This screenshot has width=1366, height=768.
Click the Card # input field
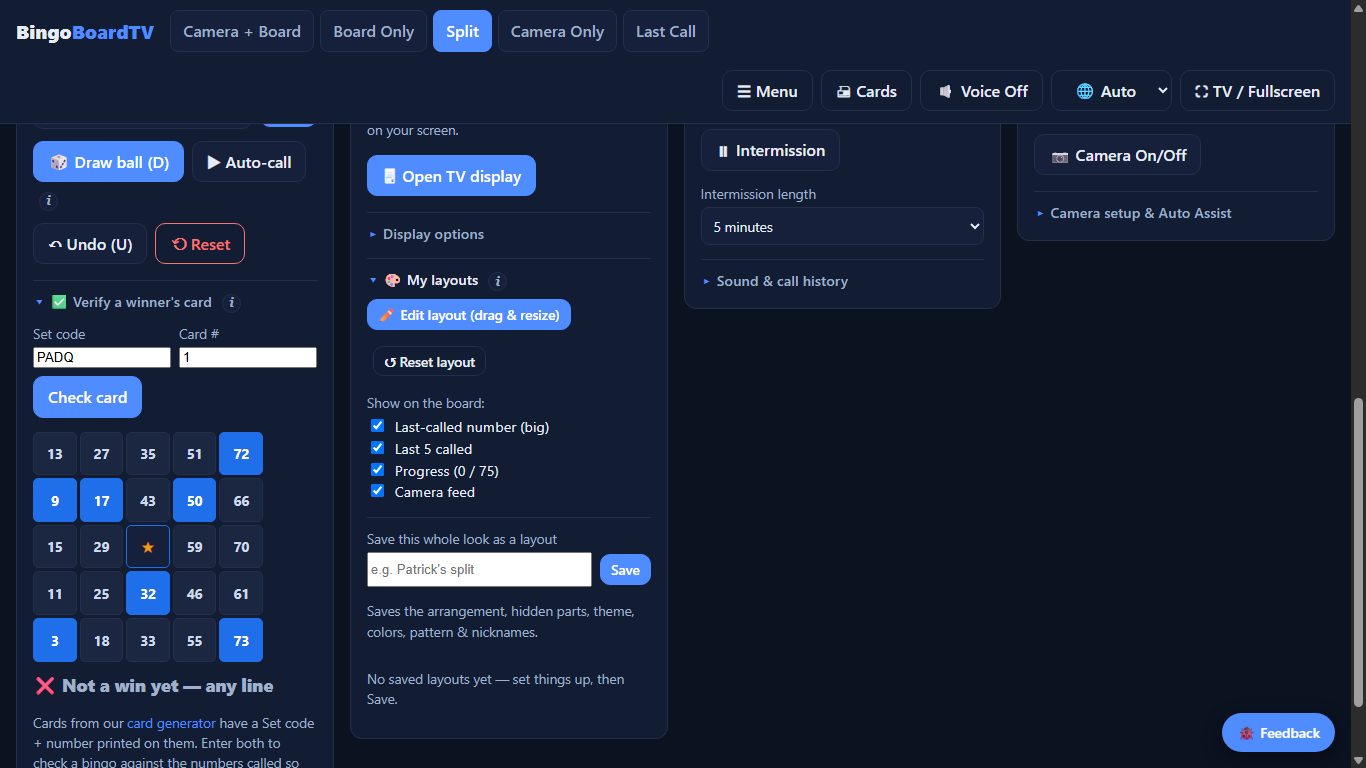[248, 357]
